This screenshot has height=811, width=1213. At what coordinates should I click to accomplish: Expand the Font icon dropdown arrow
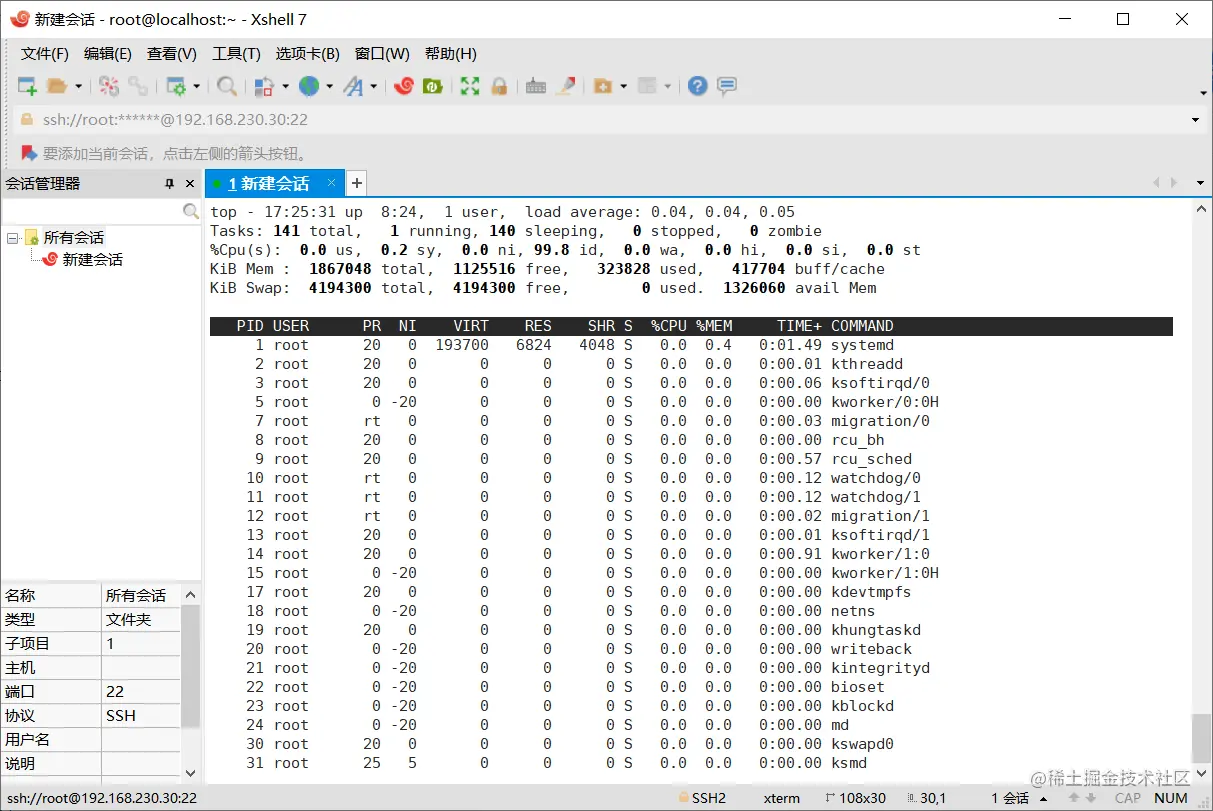373,87
